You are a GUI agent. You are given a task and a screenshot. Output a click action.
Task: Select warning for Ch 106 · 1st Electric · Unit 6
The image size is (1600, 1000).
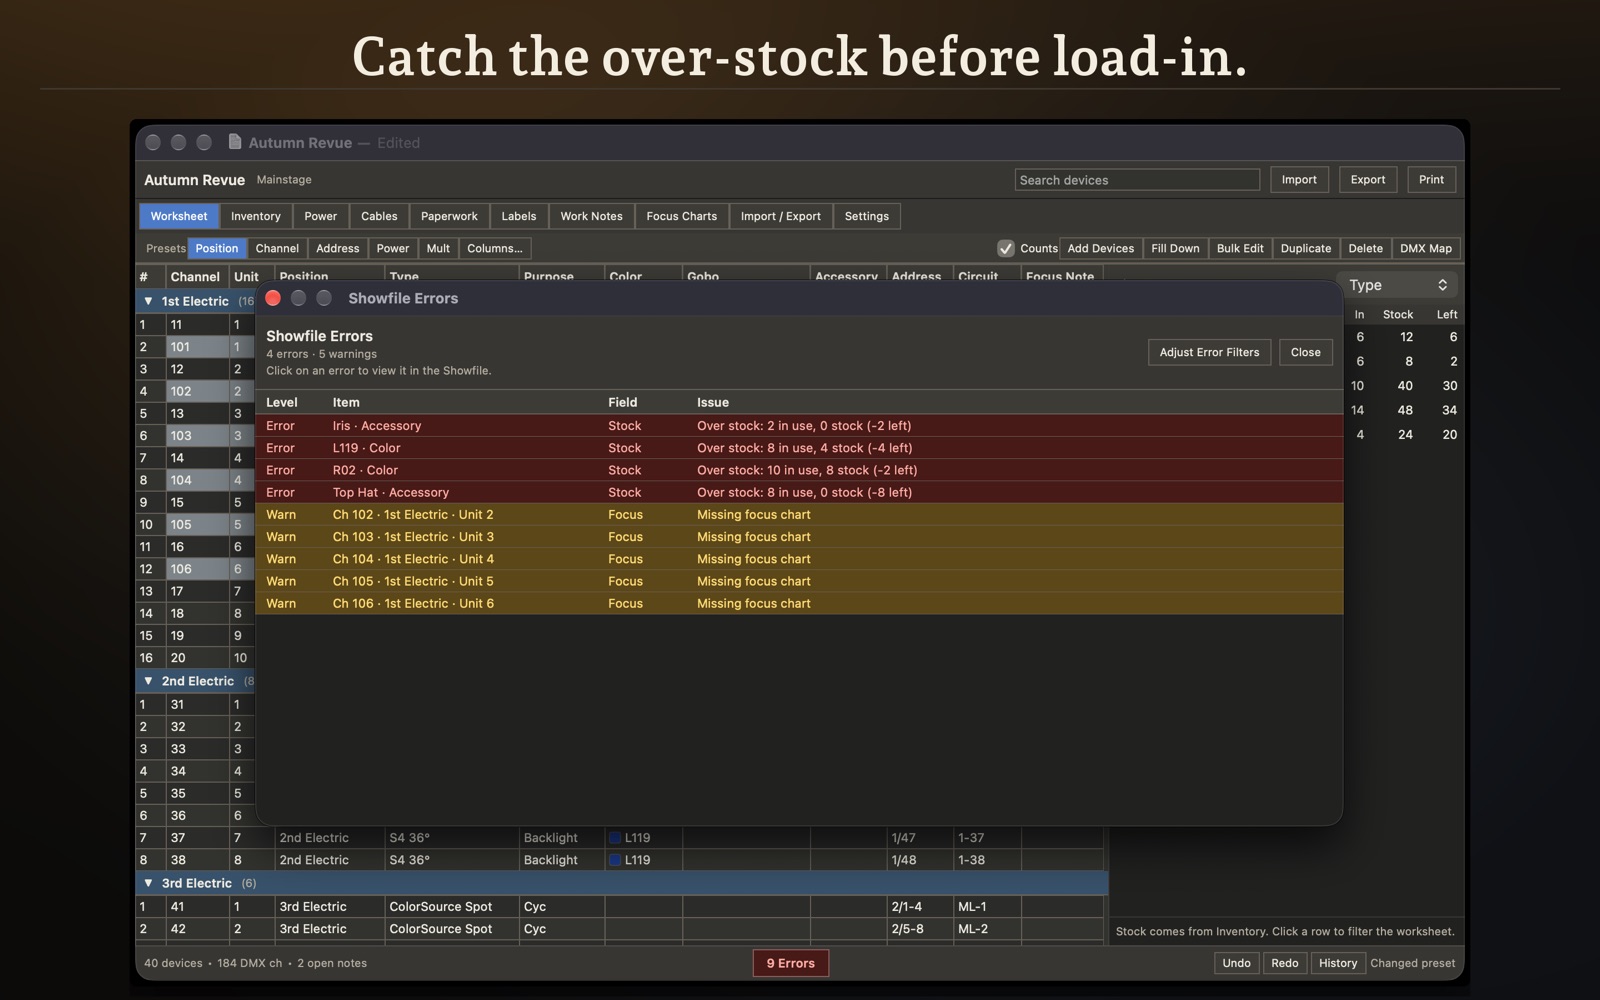(x=799, y=603)
